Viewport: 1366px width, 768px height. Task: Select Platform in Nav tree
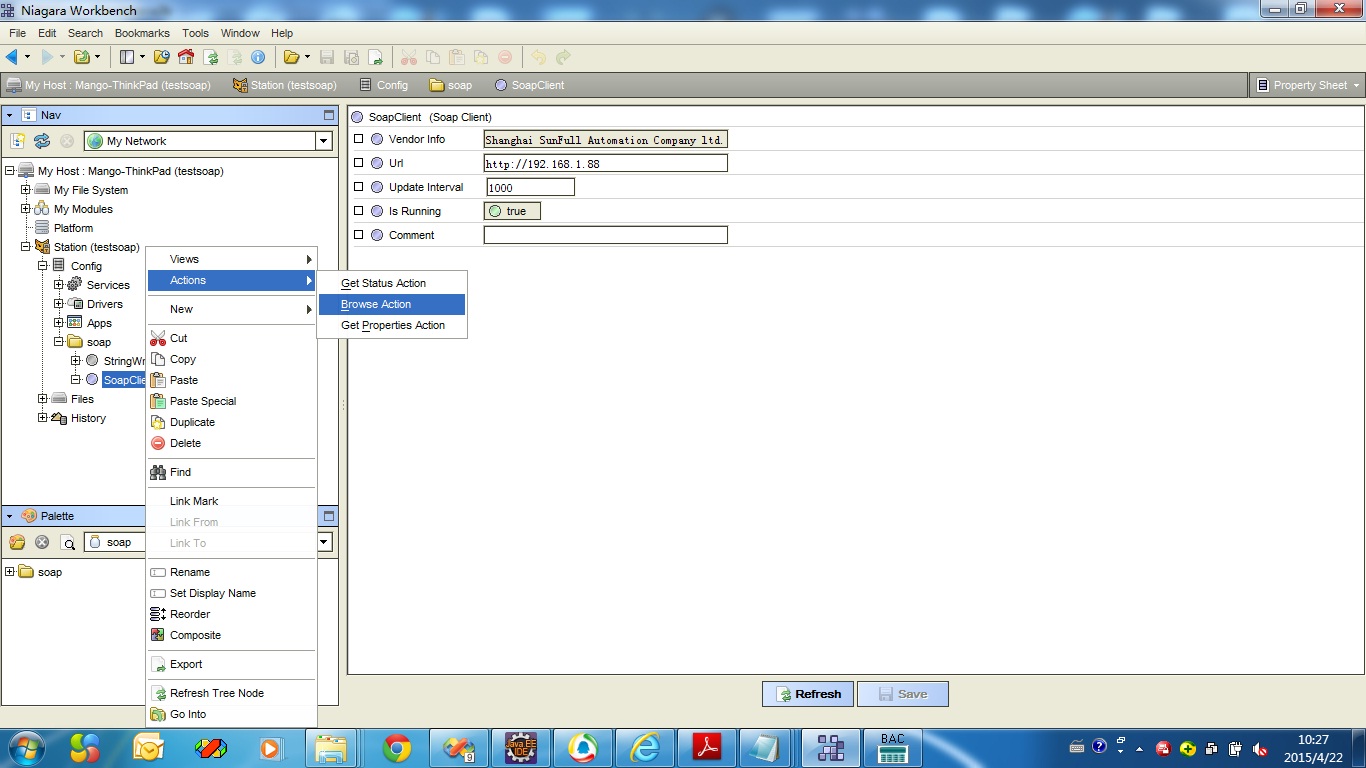(x=73, y=228)
